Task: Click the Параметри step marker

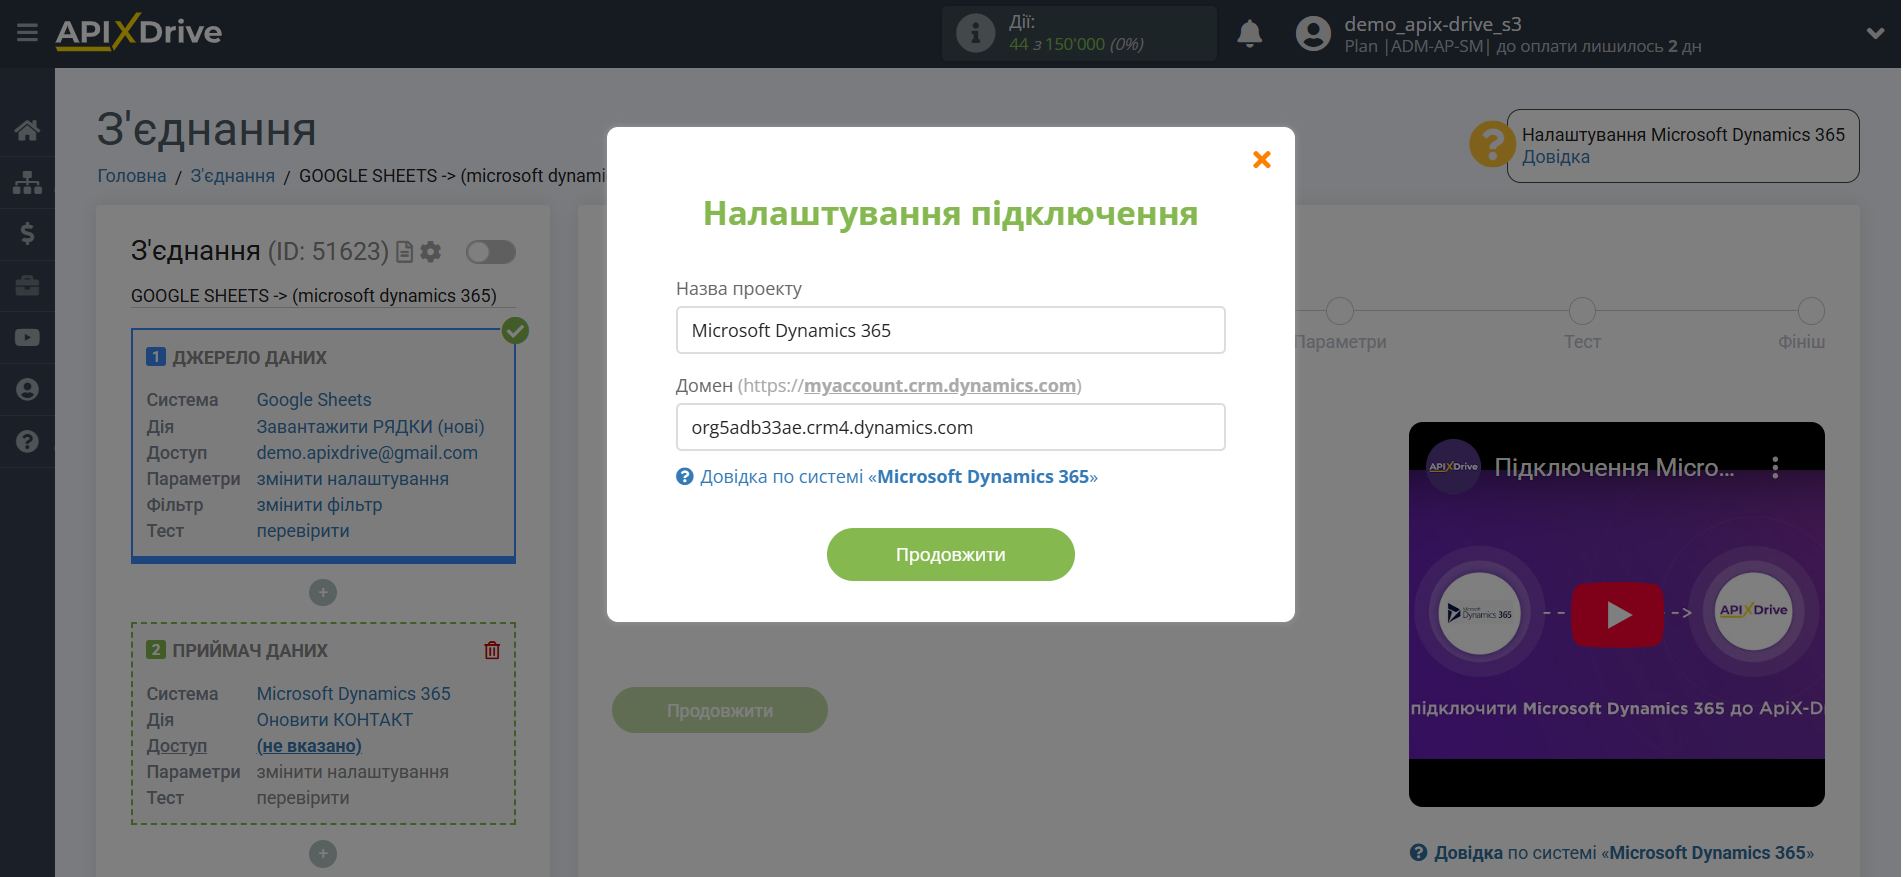Action: click(1340, 311)
